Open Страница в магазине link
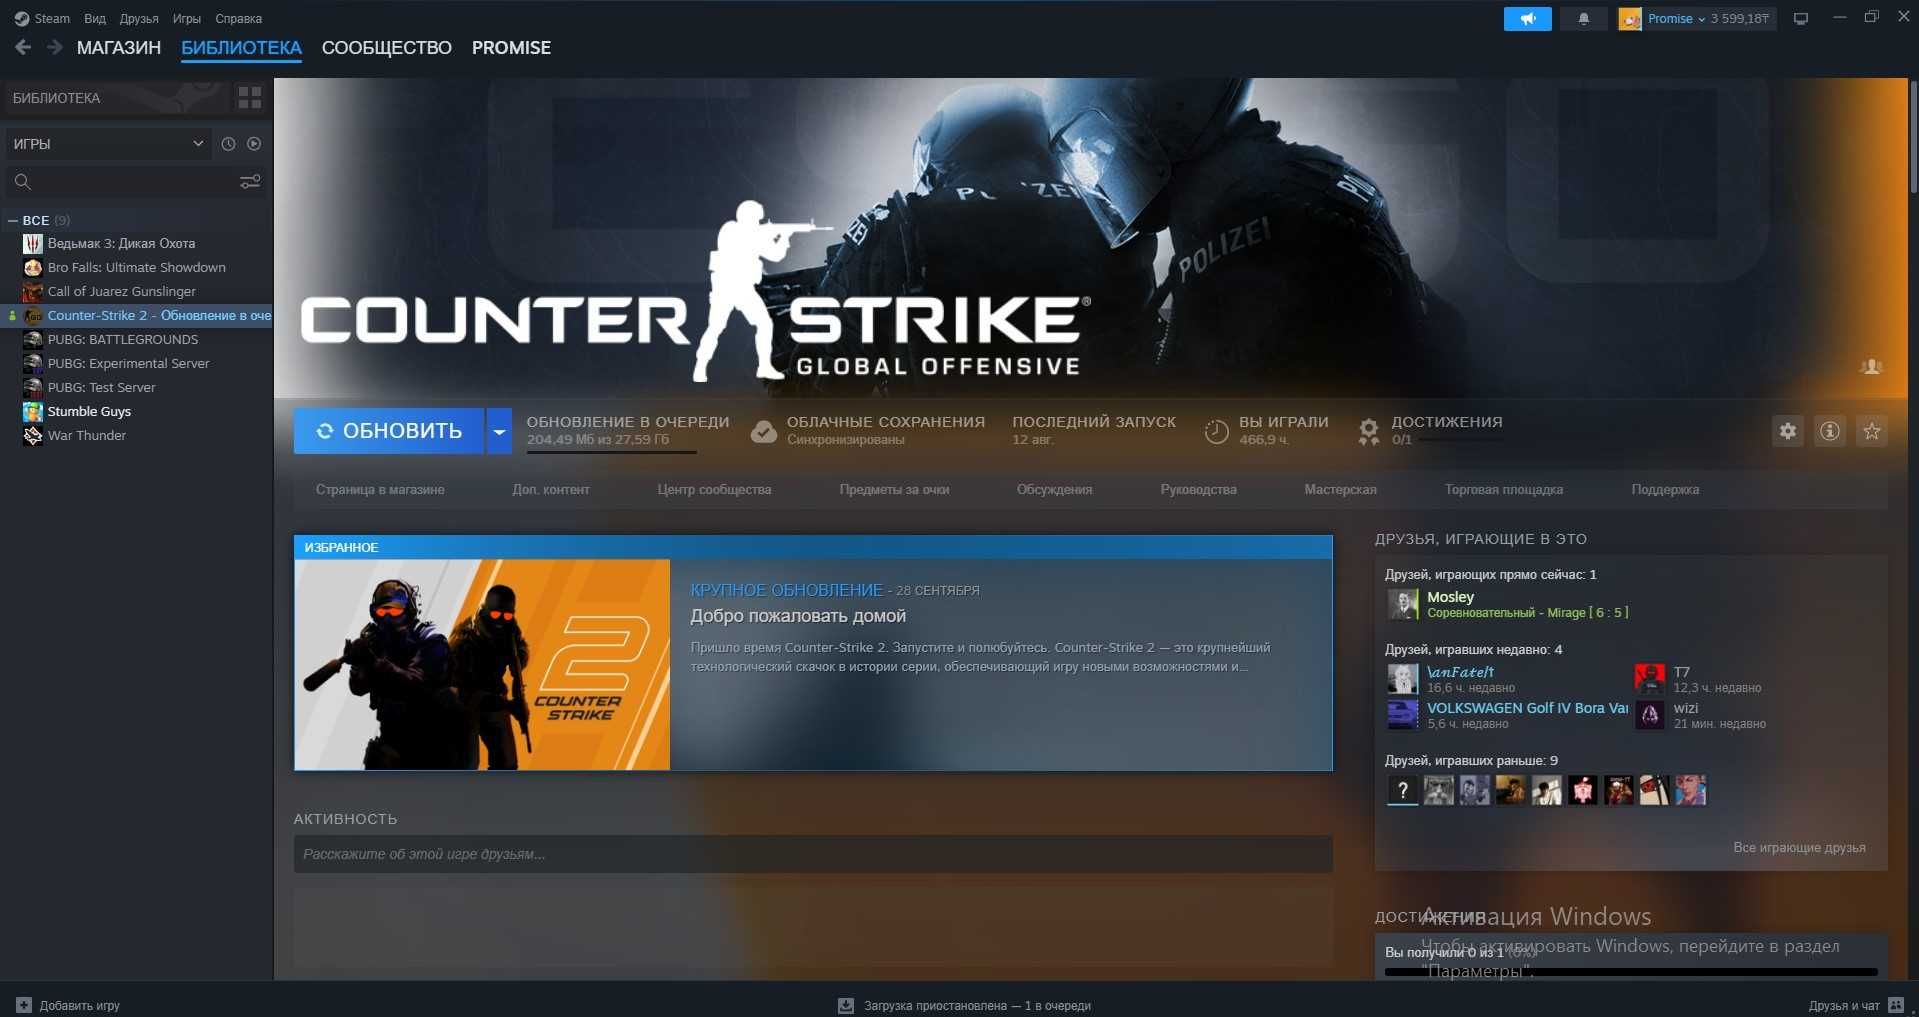1919x1017 pixels. (x=380, y=489)
